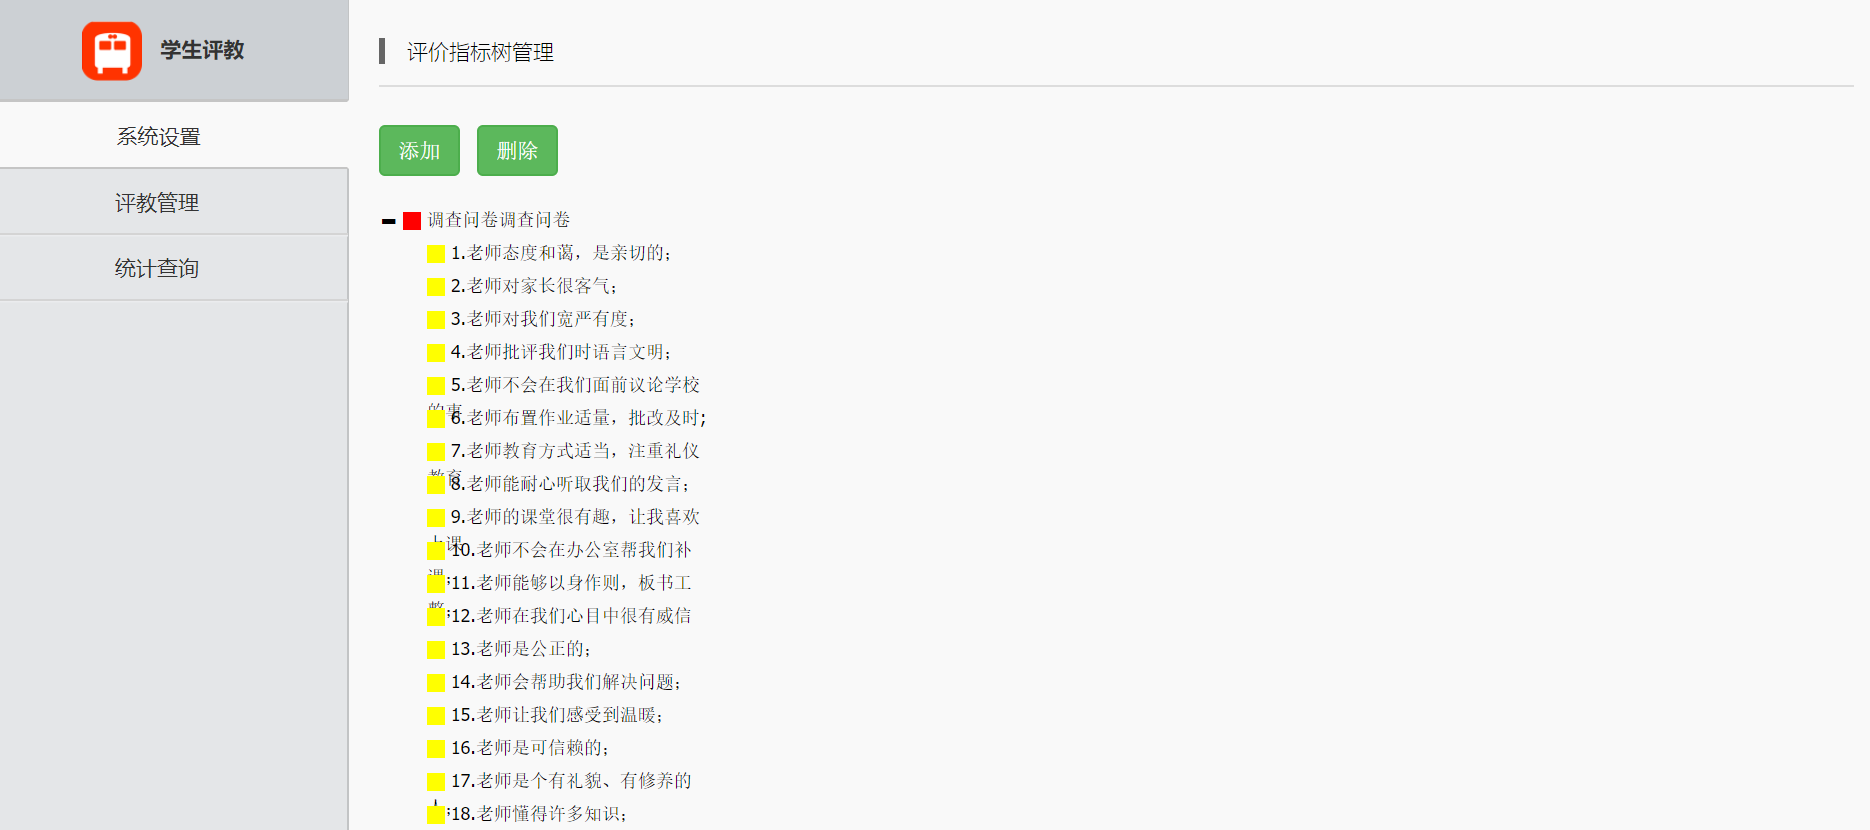
Task: Click yellow icon beside 13.老师是公正的
Action: click(x=436, y=650)
